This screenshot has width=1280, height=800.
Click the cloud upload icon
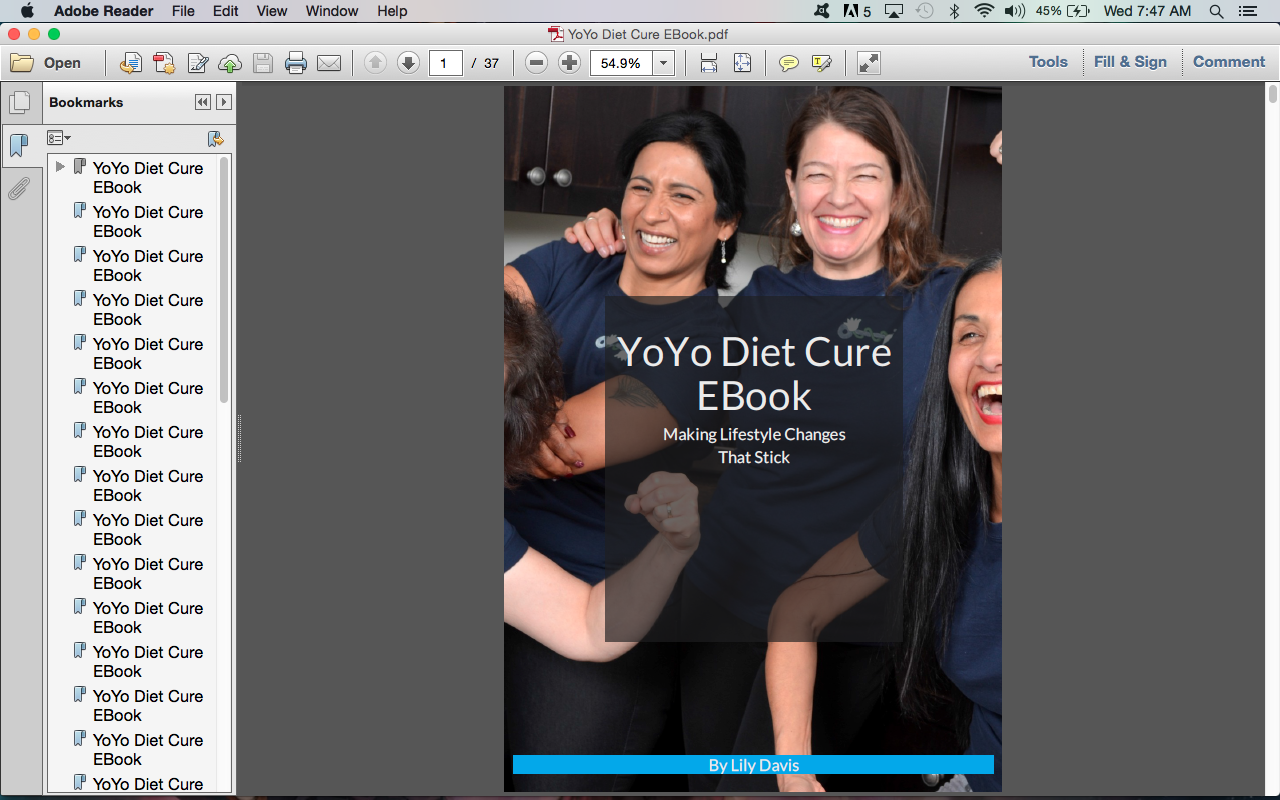(x=230, y=64)
